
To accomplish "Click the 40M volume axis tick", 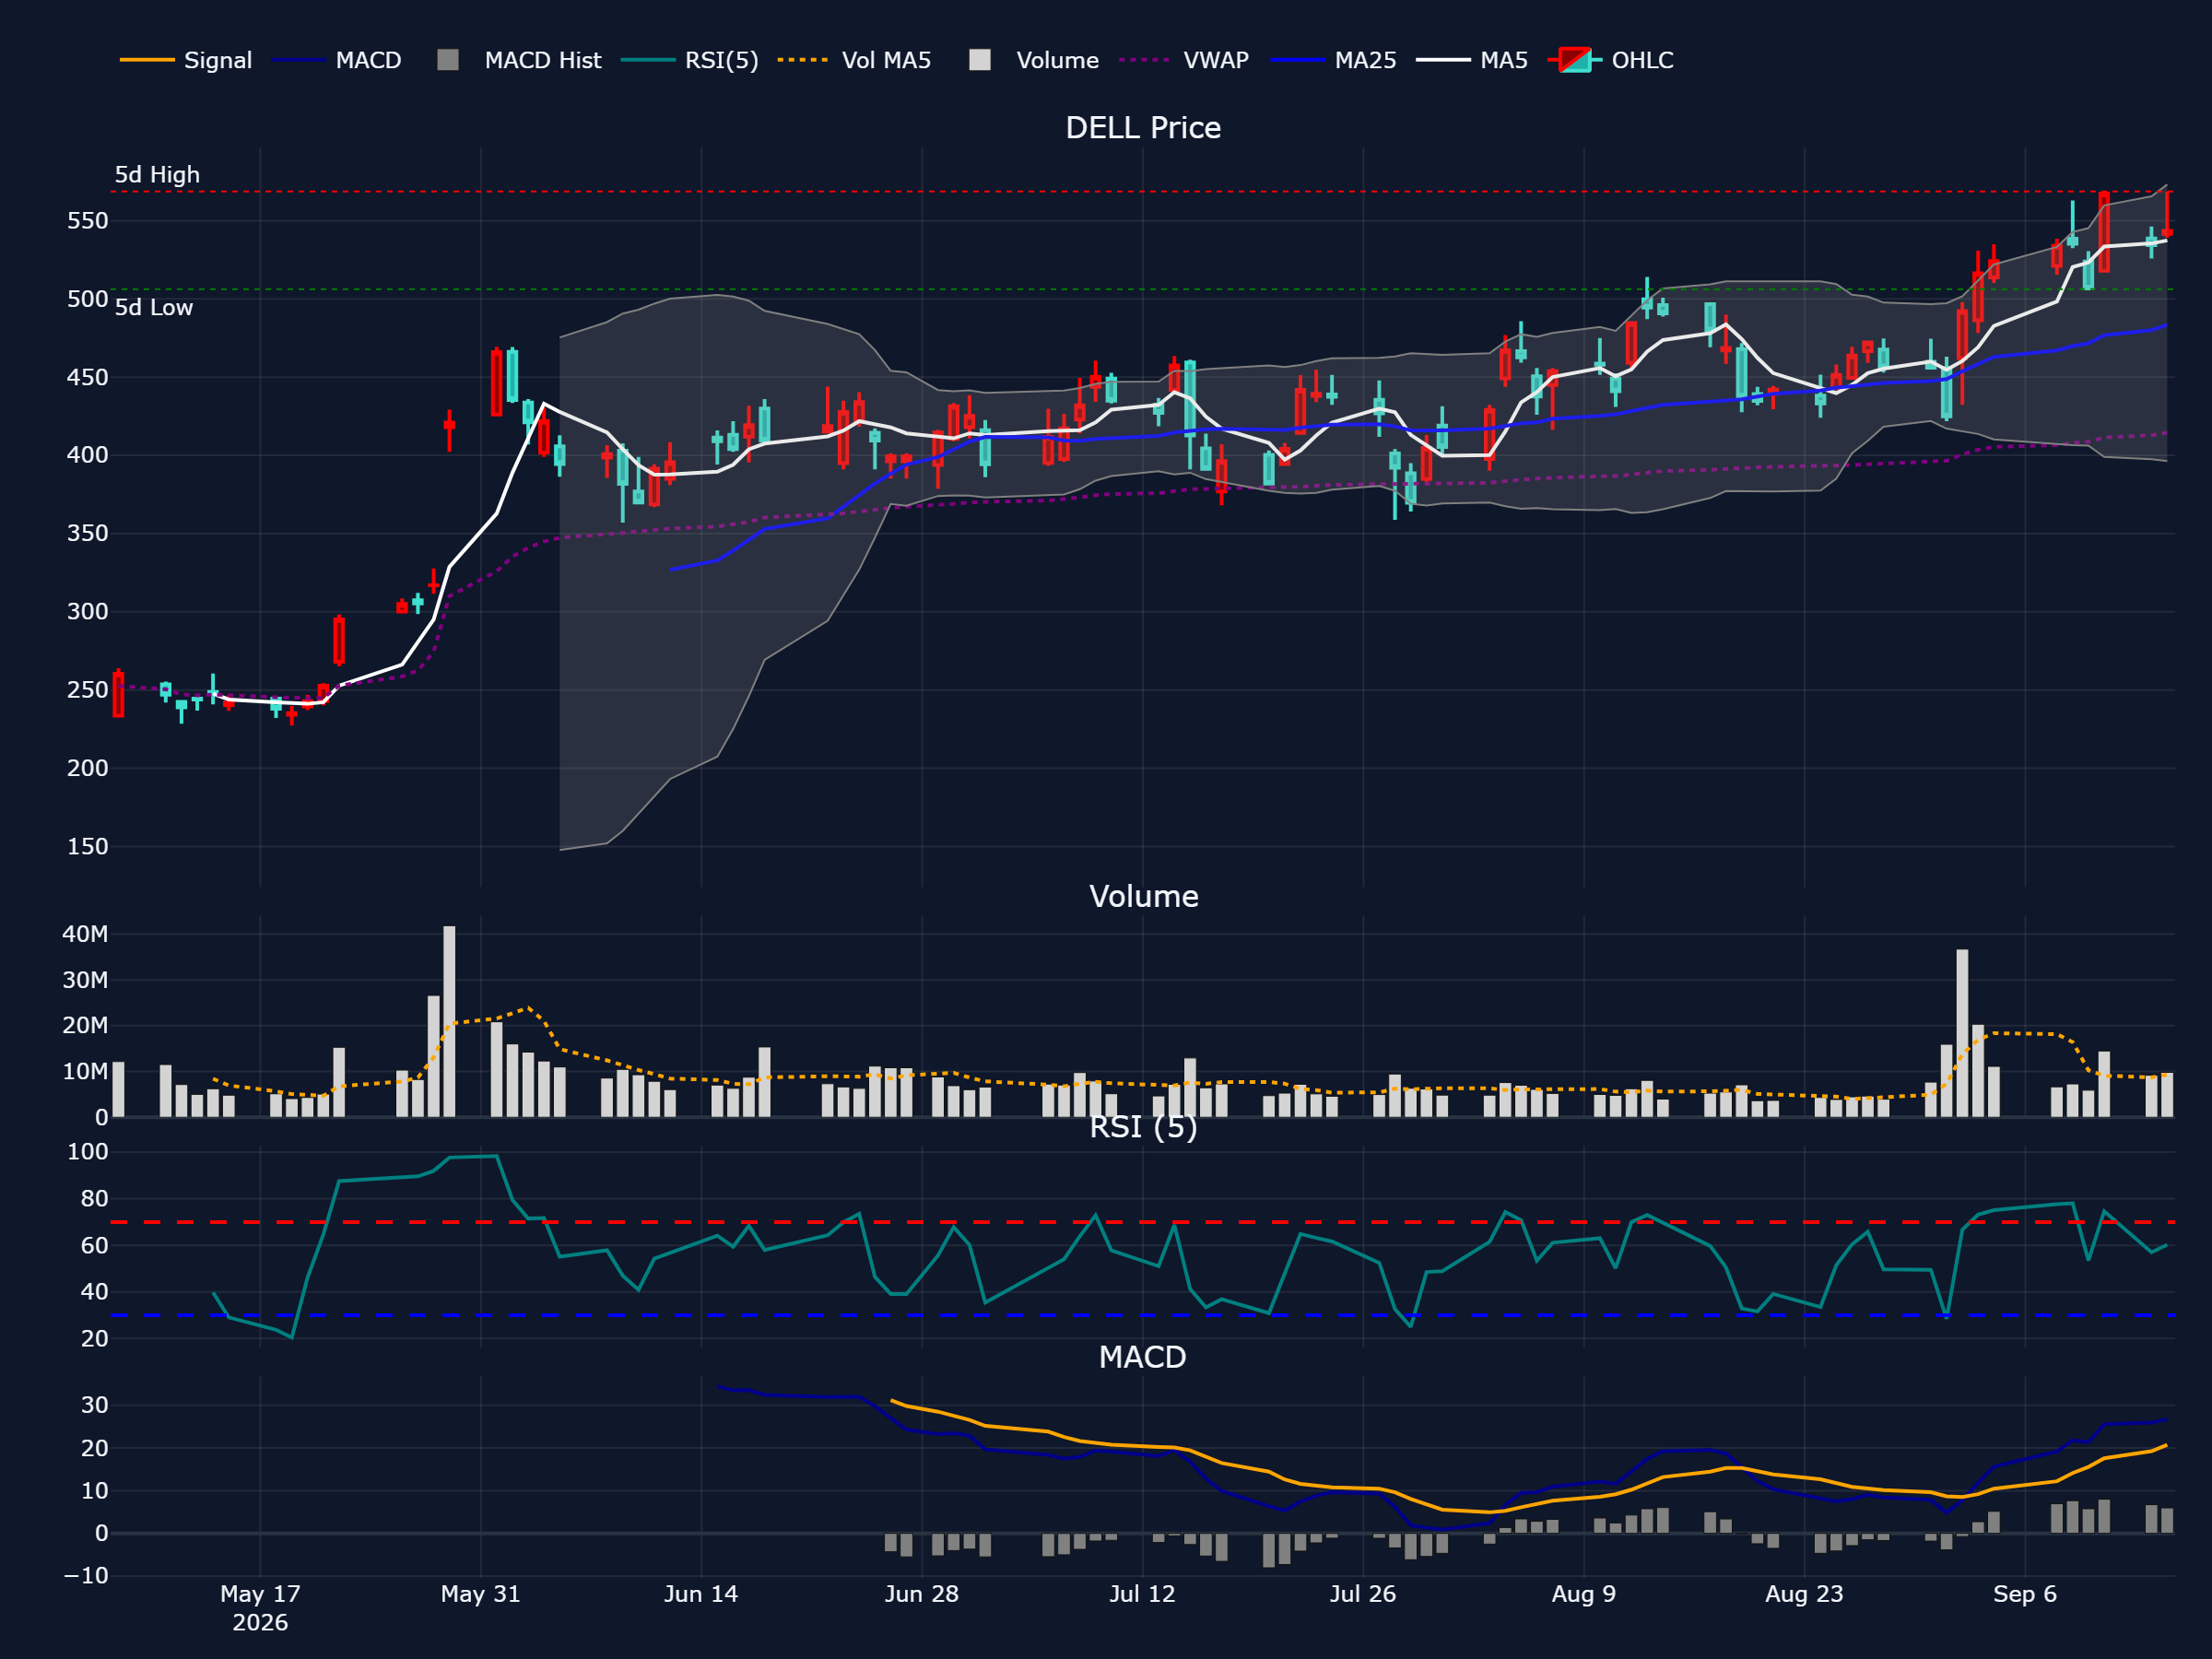I will (x=85, y=934).
